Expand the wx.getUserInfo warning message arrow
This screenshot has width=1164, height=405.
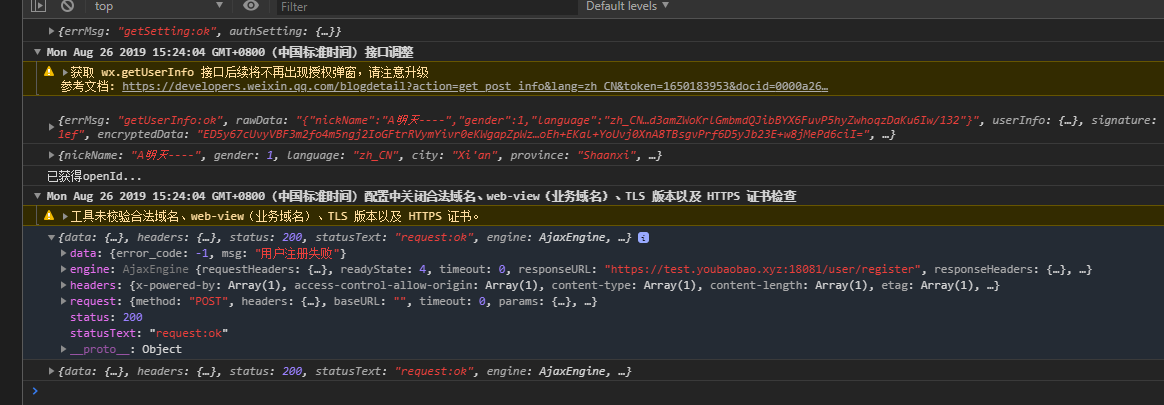(x=65, y=73)
